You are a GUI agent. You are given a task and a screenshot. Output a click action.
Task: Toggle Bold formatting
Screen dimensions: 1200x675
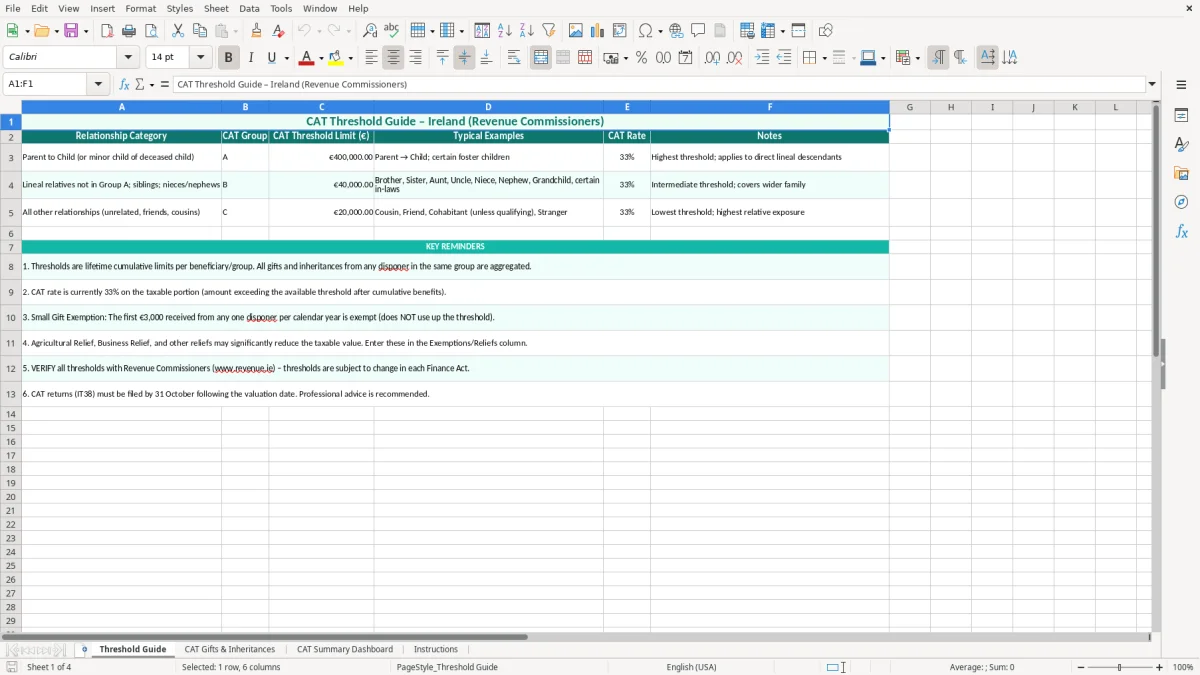coord(229,58)
